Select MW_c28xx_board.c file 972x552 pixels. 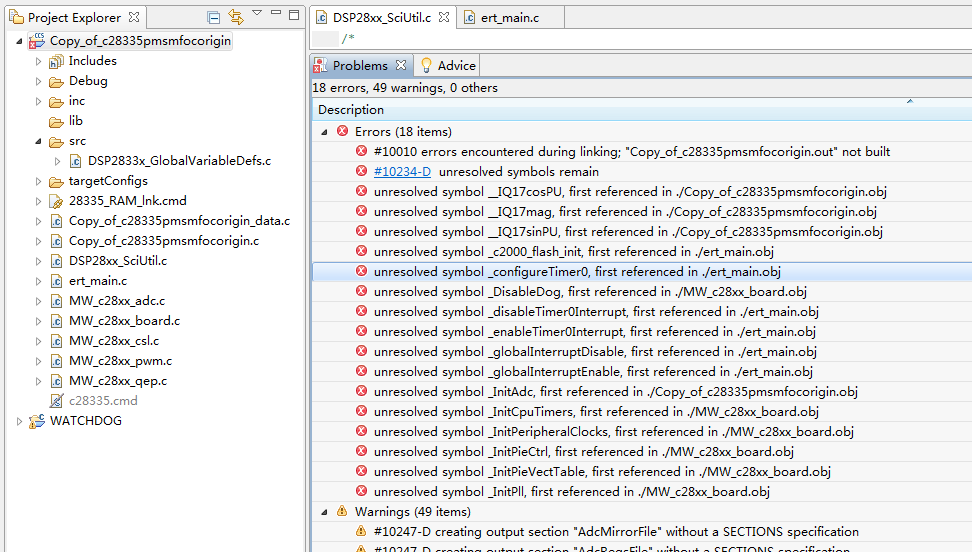click(x=124, y=321)
